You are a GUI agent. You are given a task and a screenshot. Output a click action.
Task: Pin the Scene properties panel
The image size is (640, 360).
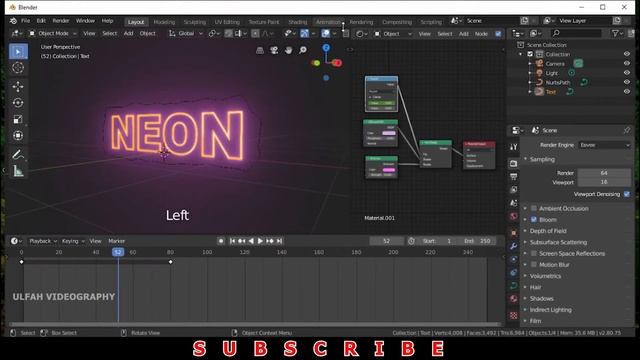click(627, 130)
